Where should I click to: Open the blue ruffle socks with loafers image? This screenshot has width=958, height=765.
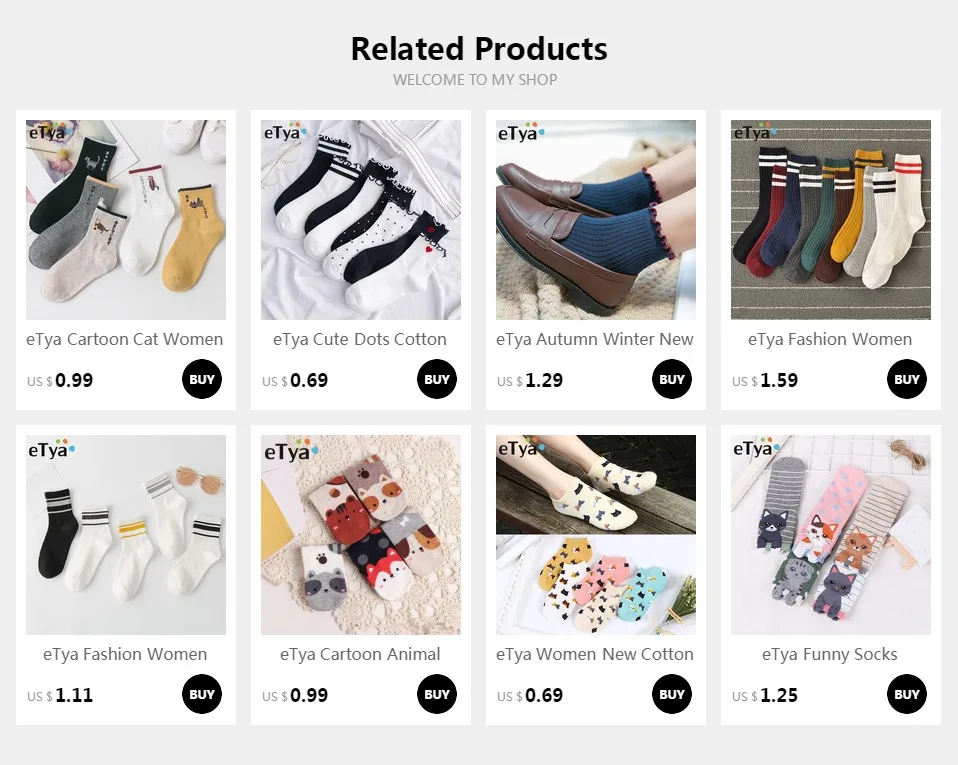point(596,220)
